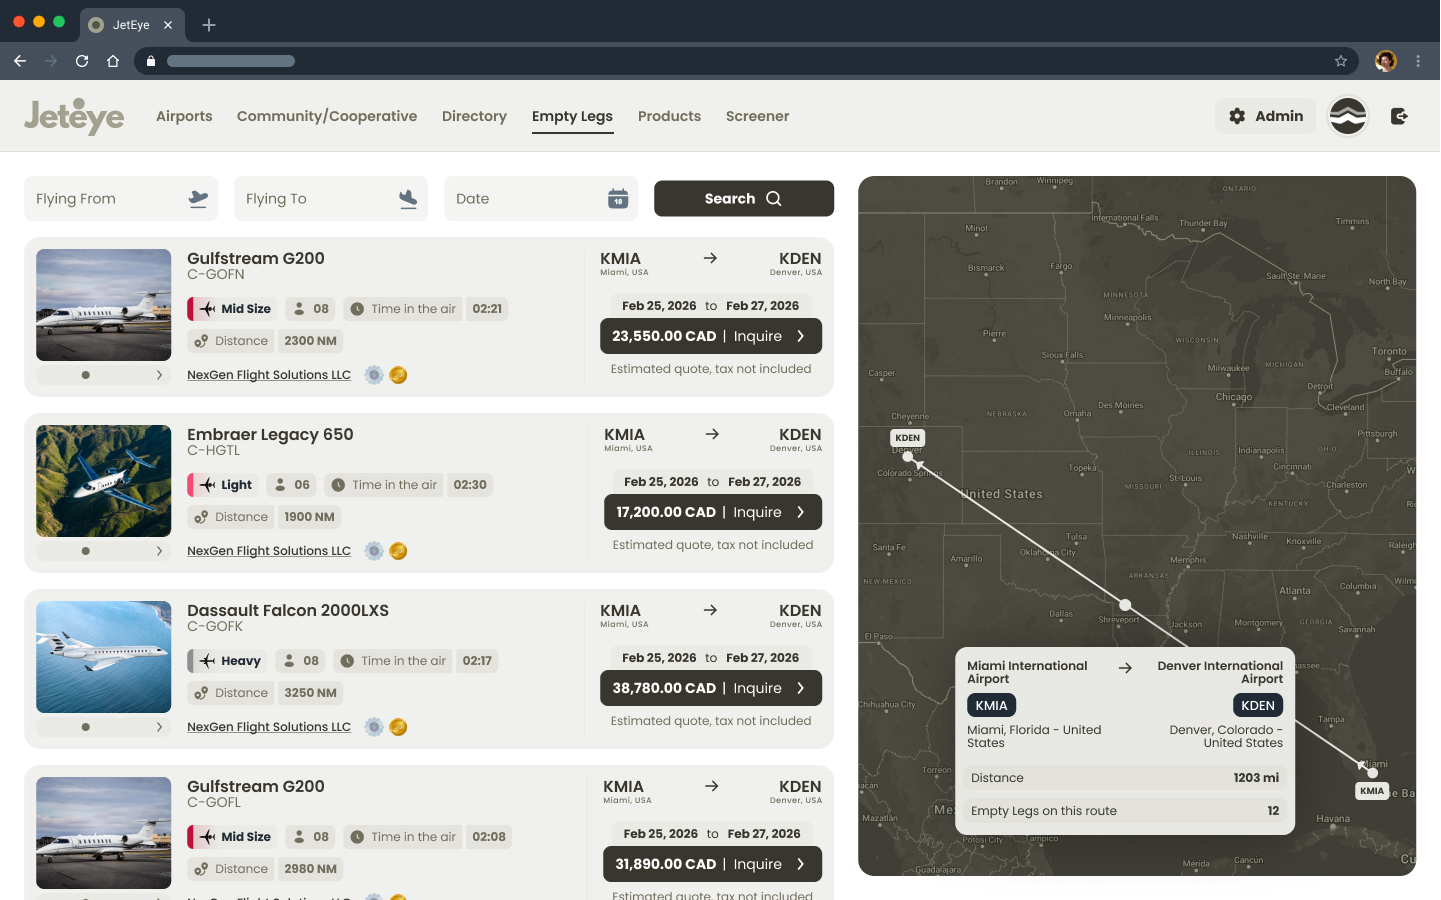Reload the browser page
The width and height of the screenshot is (1441, 900).
click(x=82, y=61)
